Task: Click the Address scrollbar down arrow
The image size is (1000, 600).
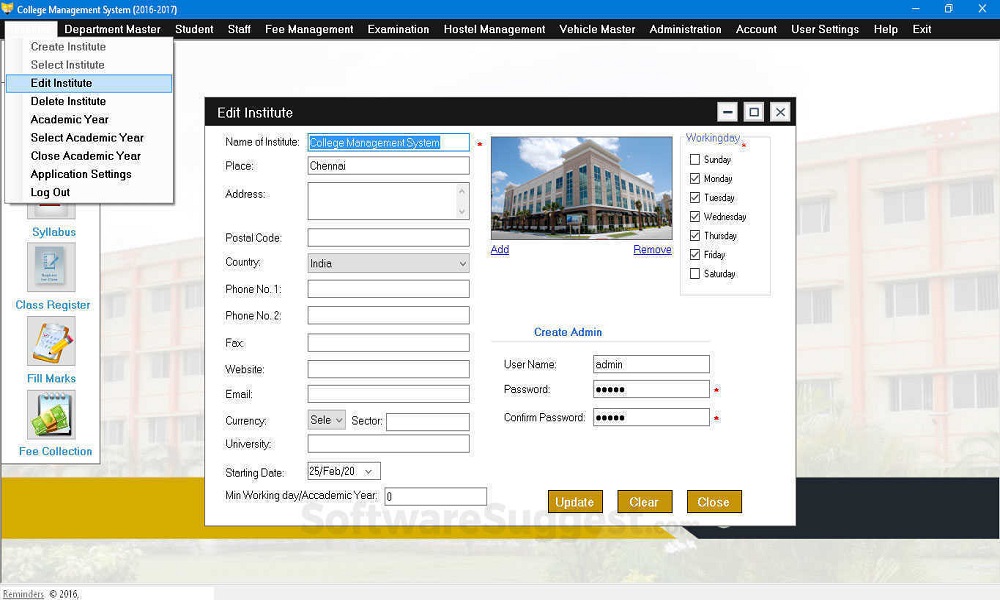Action: point(462,211)
